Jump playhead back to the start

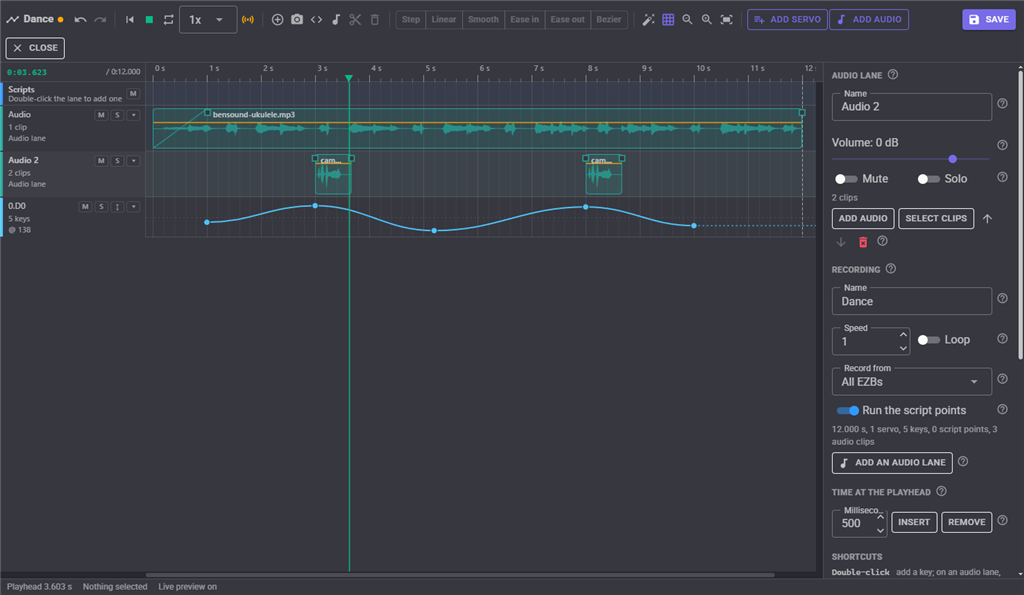pyautogui.click(x=130, y=20)
